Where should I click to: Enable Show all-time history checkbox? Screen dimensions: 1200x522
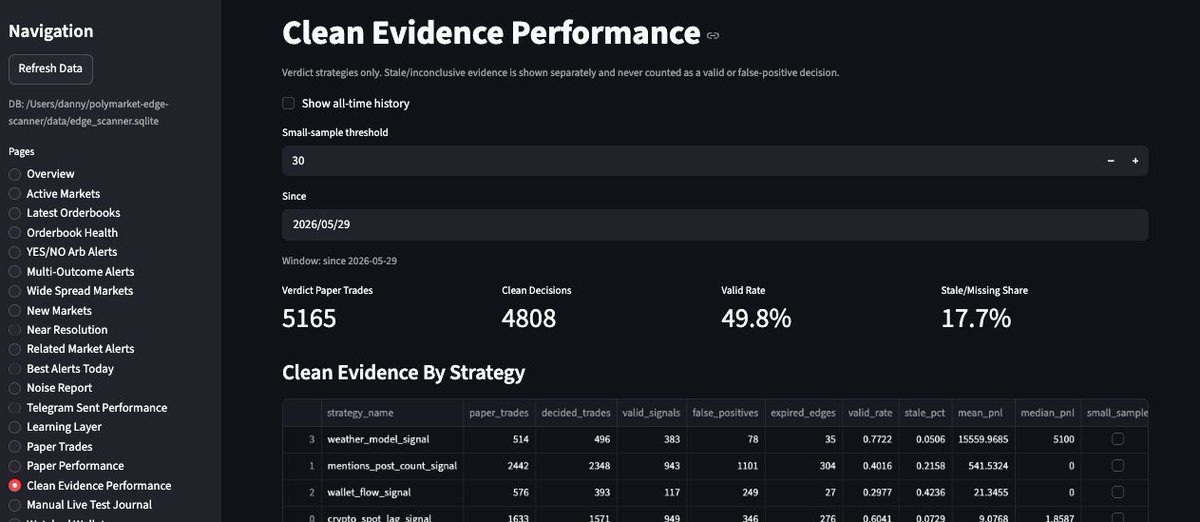(288, 103)
